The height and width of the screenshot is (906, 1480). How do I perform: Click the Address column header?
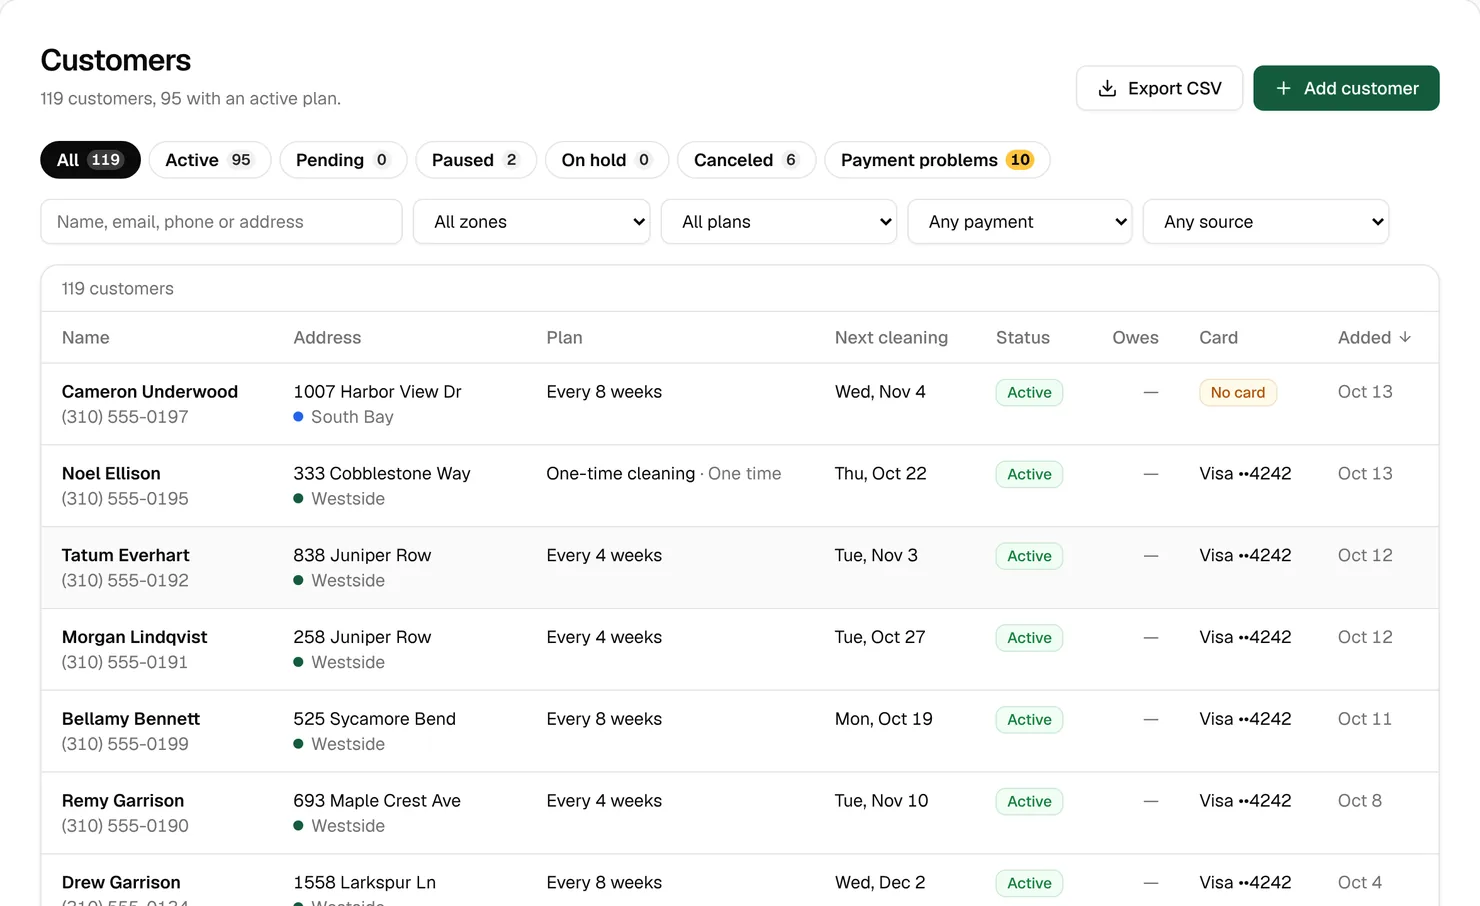327,338
